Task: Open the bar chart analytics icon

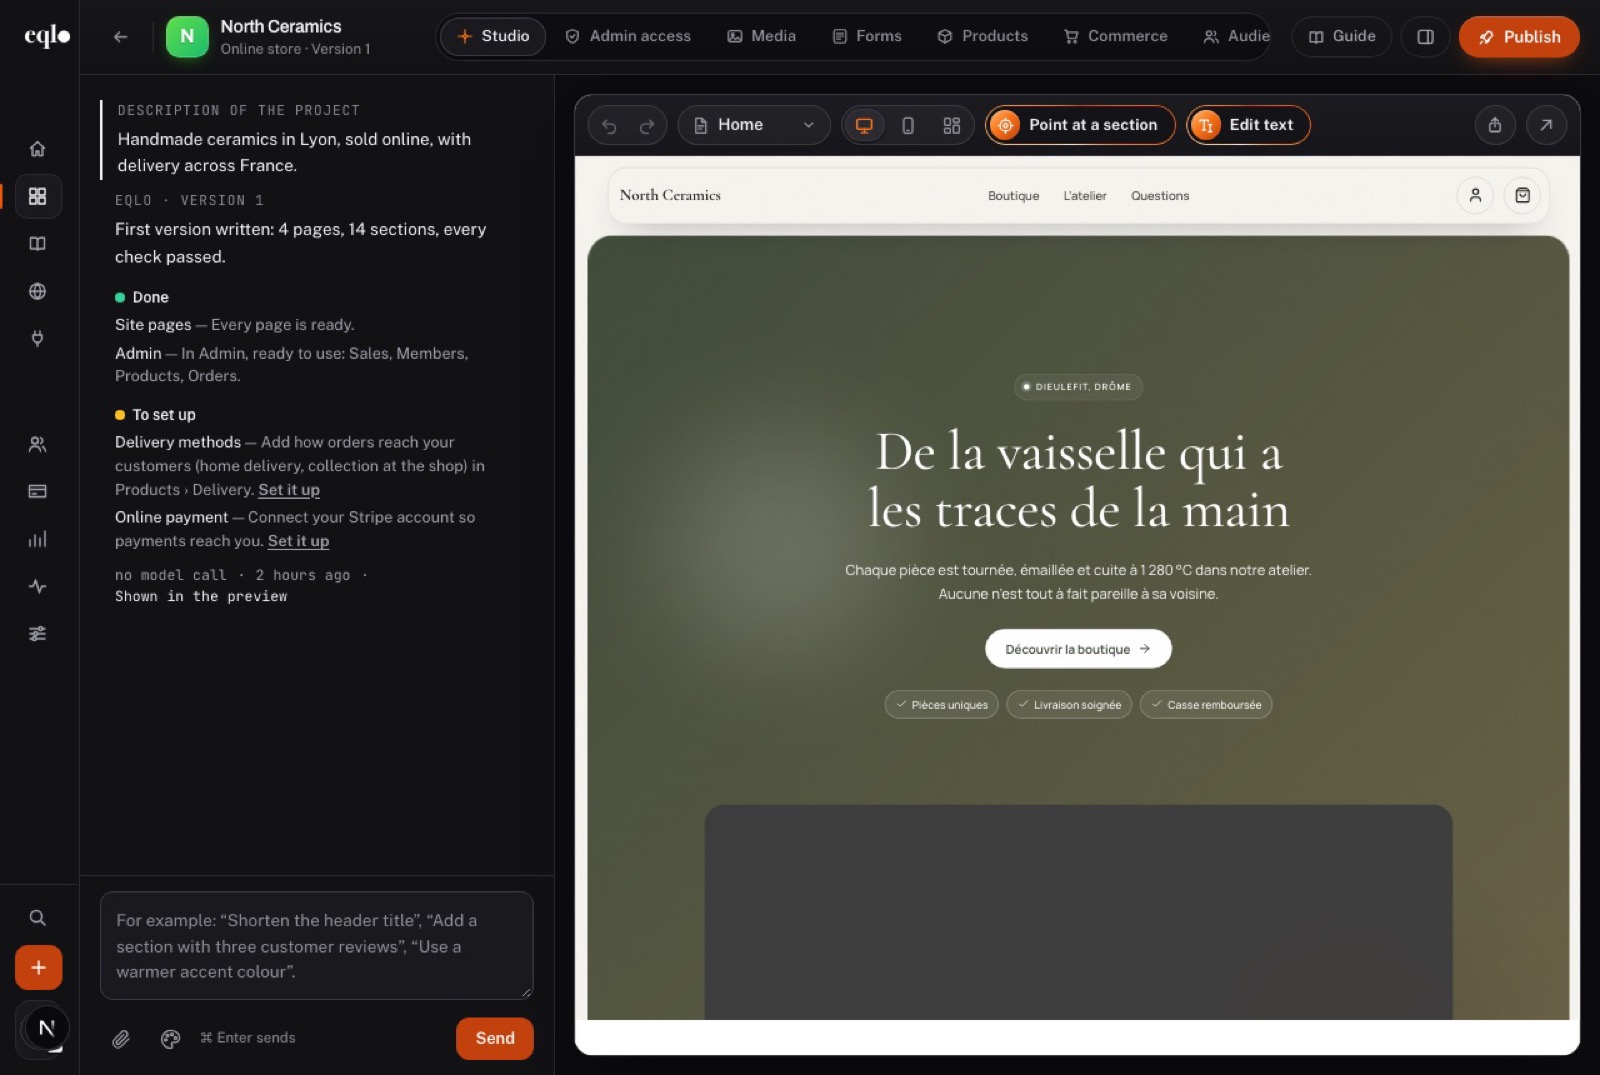Action: click(x=37, y=539)
